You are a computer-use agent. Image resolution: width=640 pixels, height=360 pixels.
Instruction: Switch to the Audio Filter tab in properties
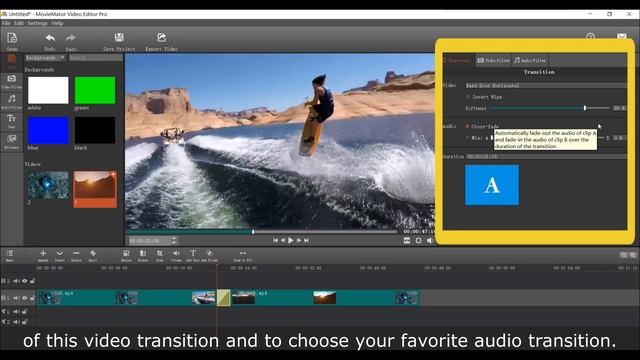coord(530,60)
